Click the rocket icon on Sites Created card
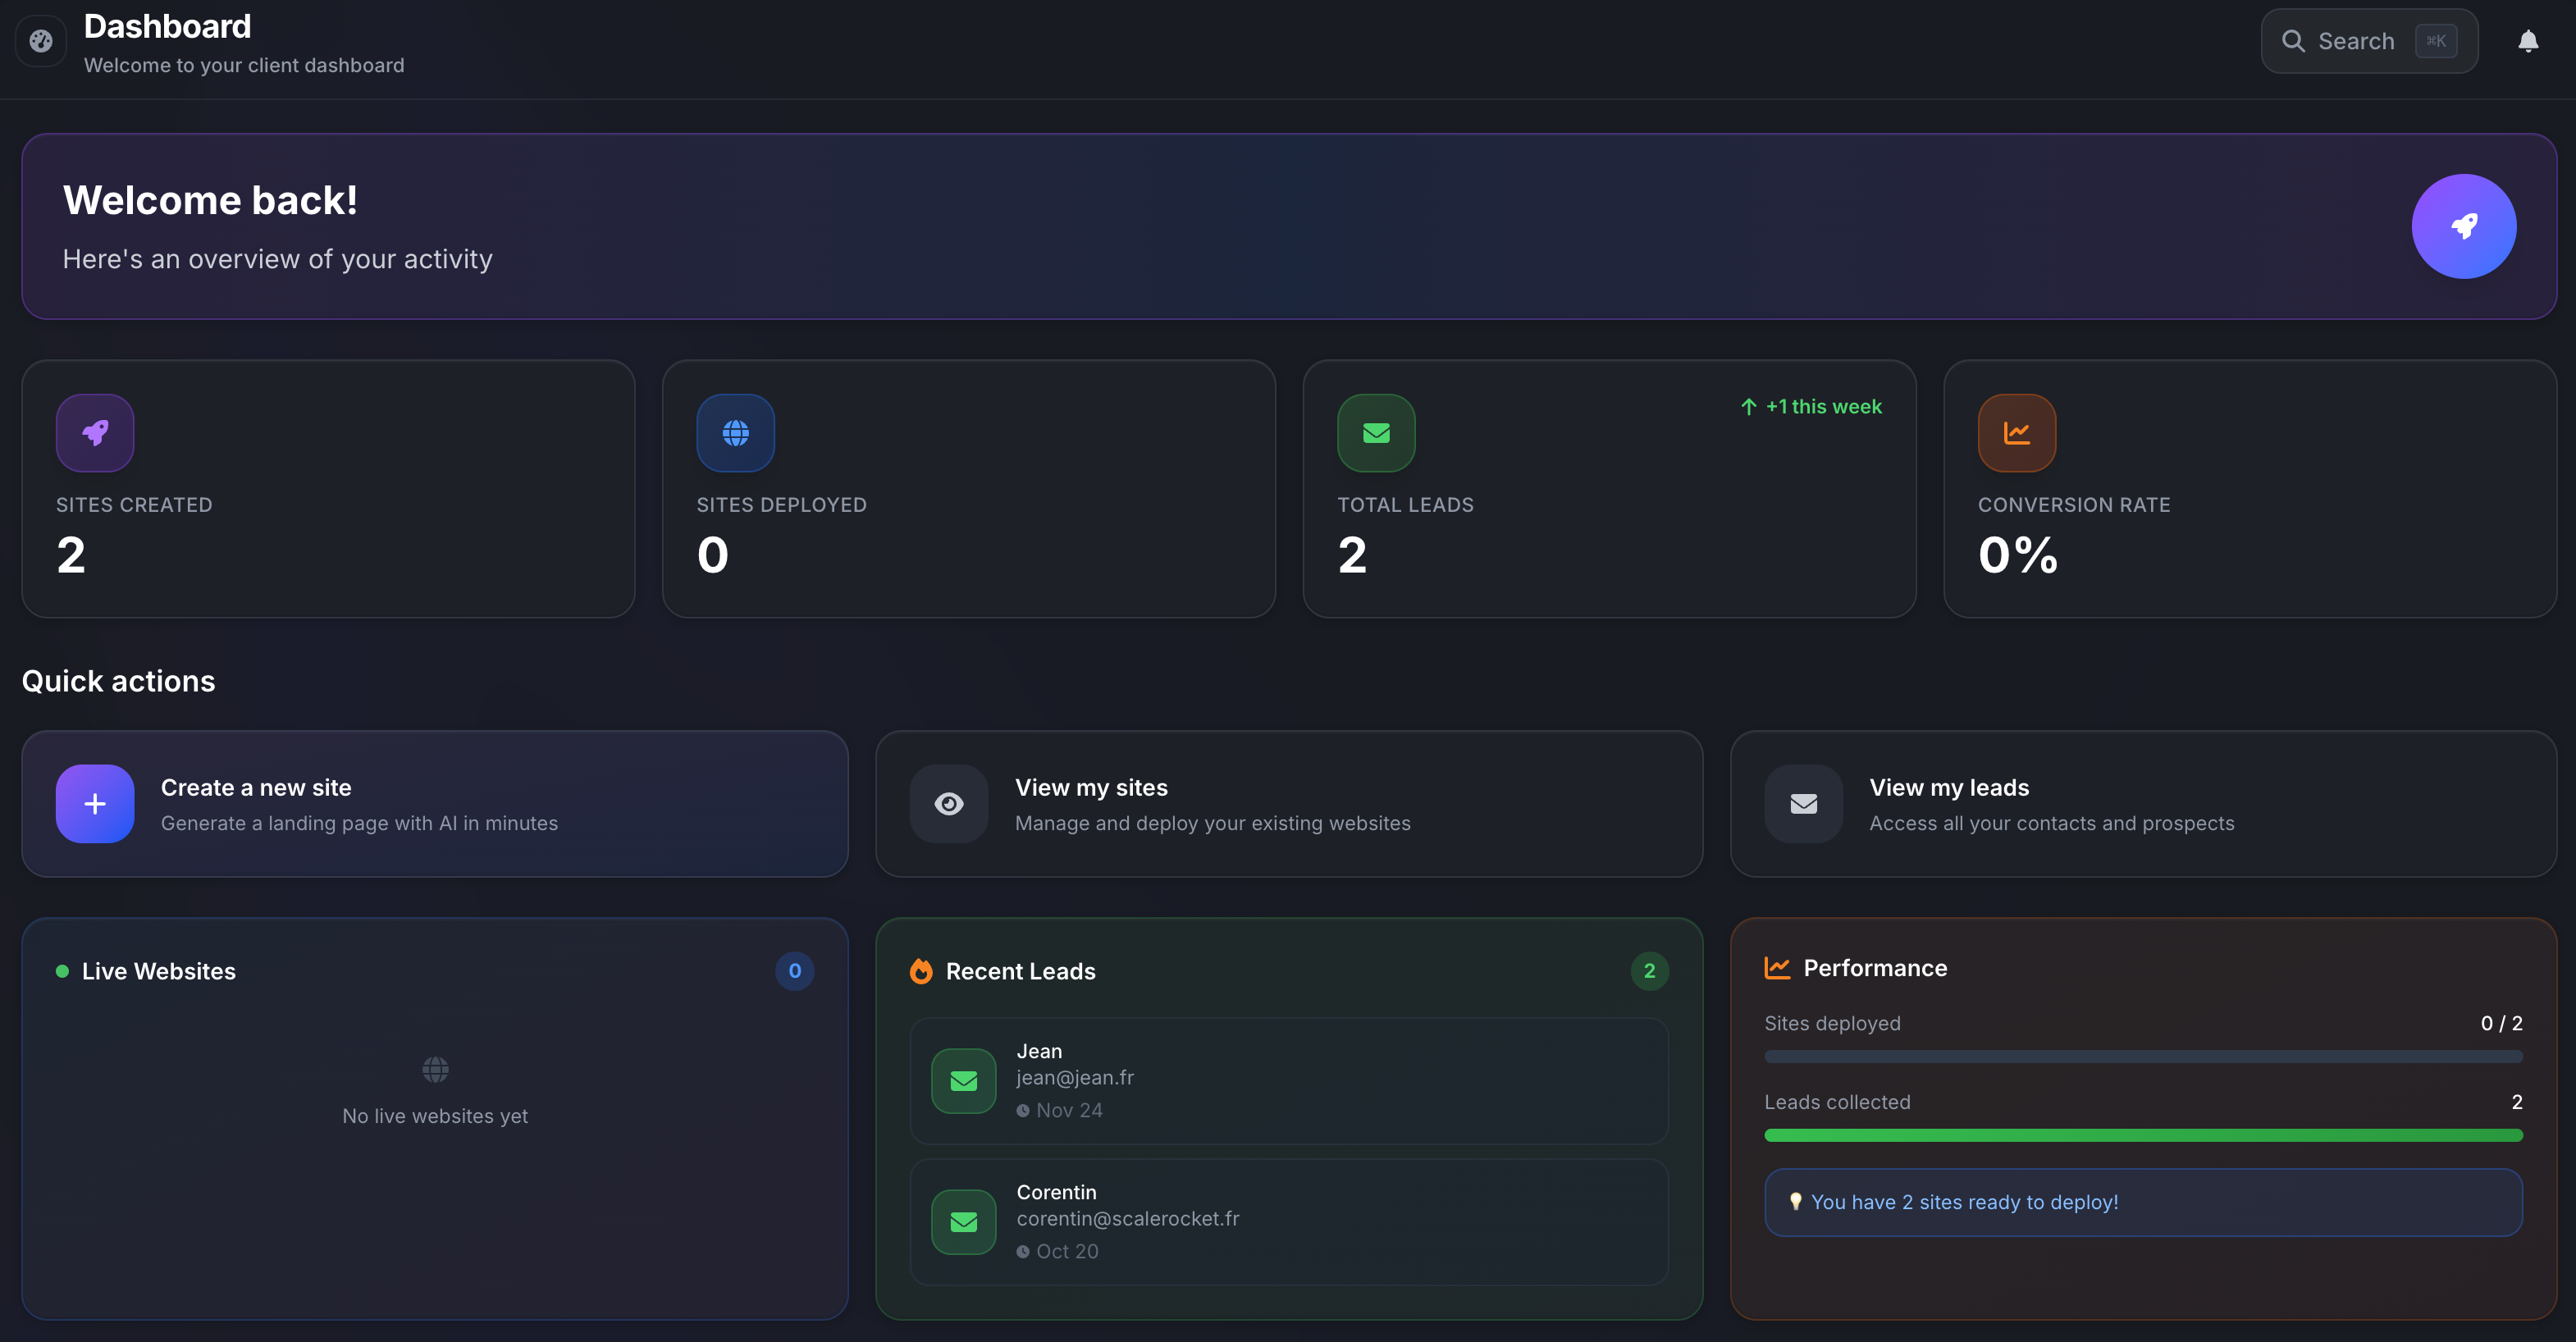 [x=94, y=433]
